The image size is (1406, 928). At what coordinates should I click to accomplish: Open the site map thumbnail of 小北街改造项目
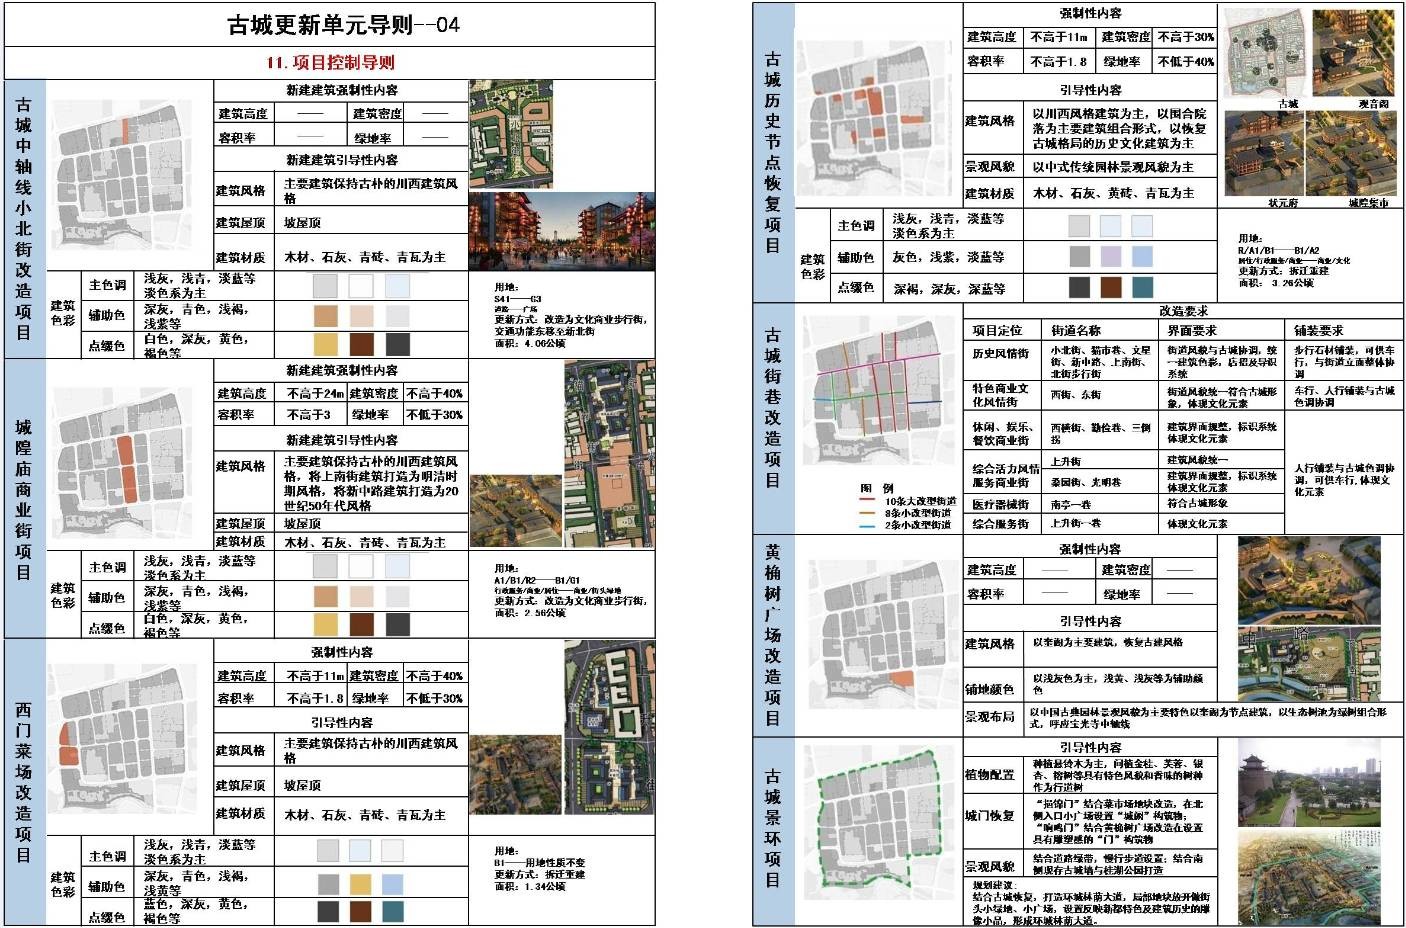[x=122, y=176]
